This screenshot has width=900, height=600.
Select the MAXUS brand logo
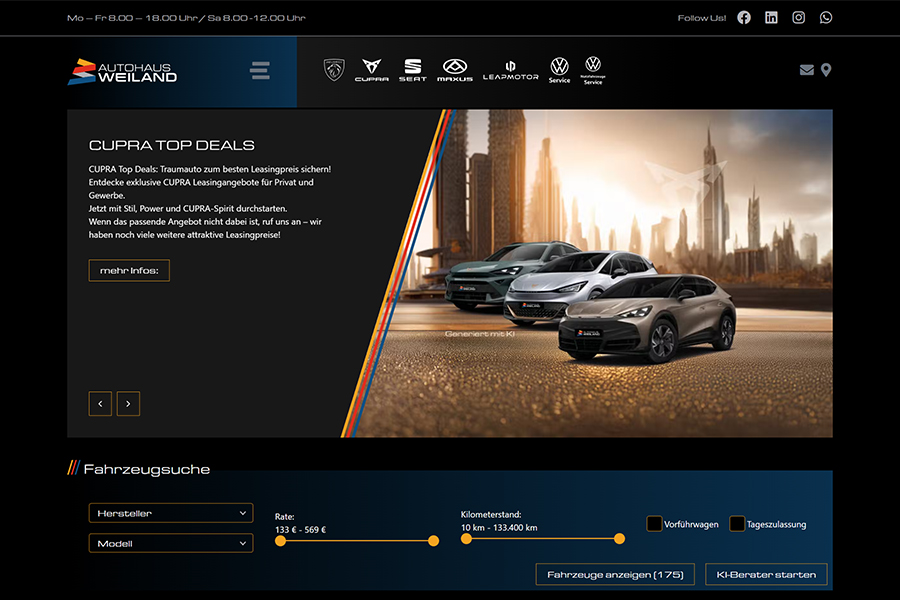pyautogui.click(x=454, y=70)
